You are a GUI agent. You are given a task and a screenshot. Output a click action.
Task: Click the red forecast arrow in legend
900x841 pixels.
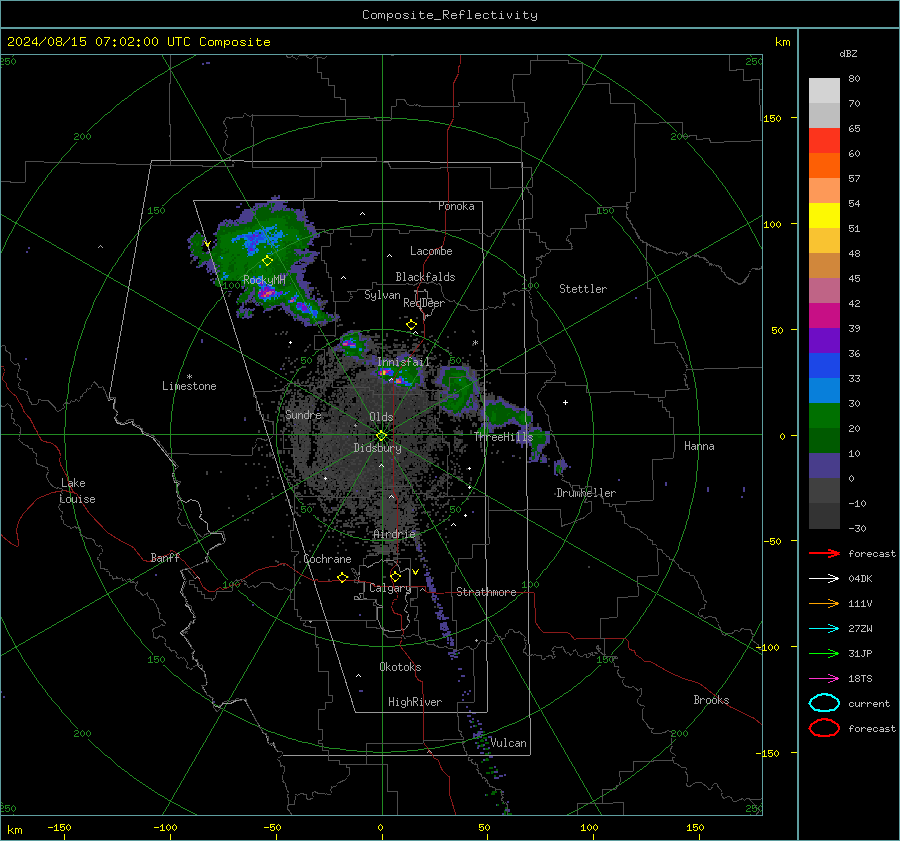pyautogui.click(x=824, y=553)
